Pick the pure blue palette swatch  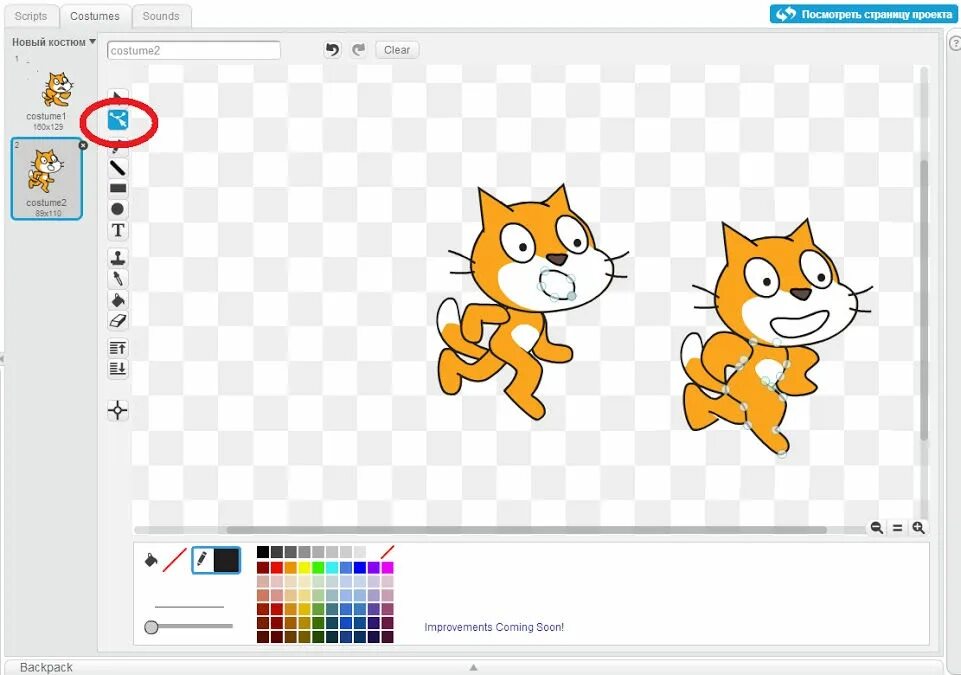[x=360, y=567]
